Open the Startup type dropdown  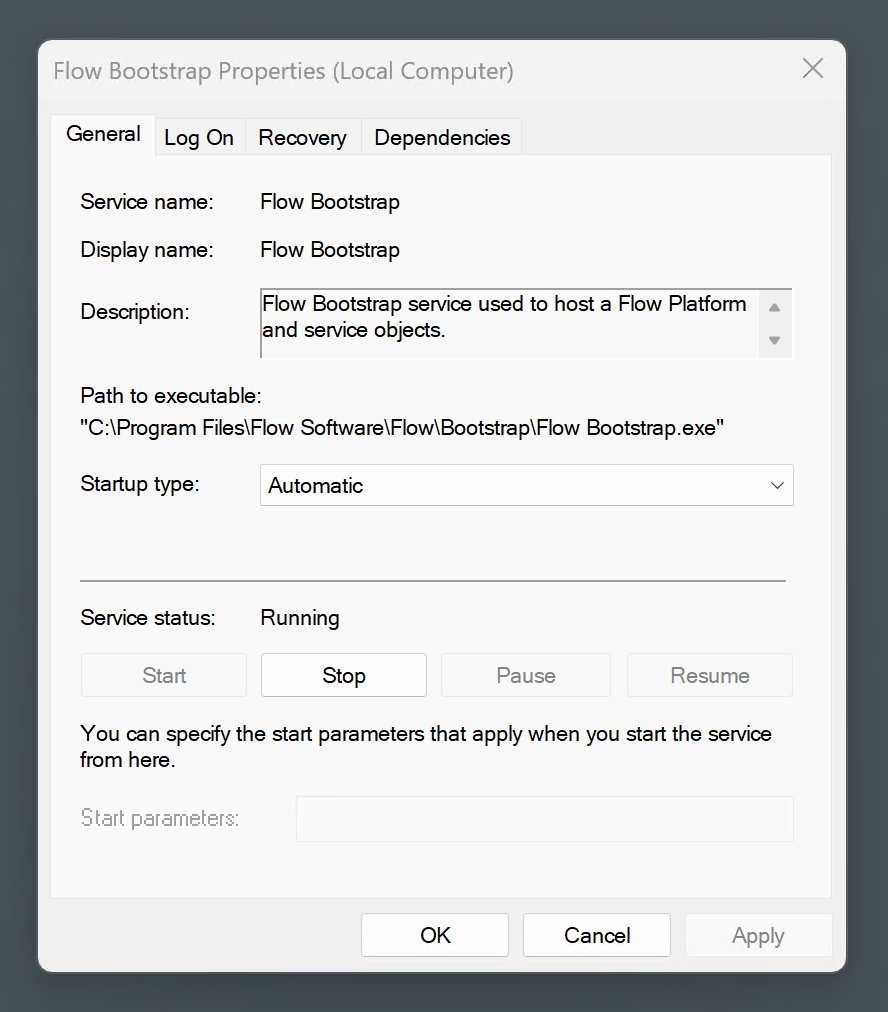coord(525,485)
